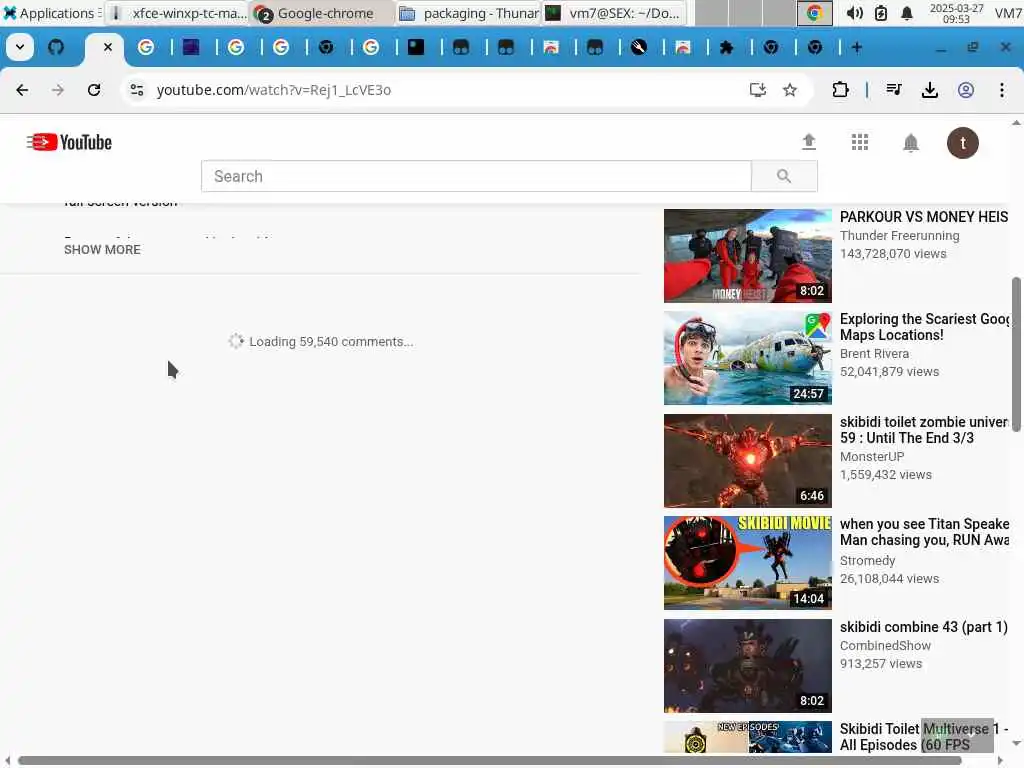Open skibidi combine 43 (part 1) title
Image resolution: width=1024 pixels, height=768 pixels.
coord(923,627)
